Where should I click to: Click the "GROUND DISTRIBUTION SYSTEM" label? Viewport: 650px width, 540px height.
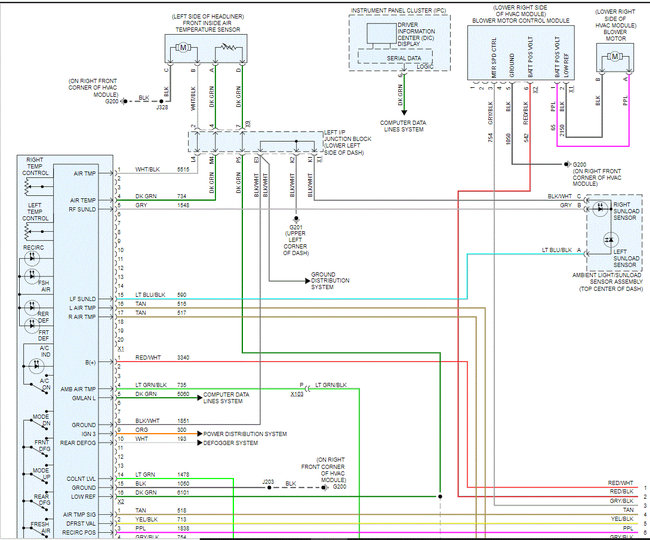pos(330,281)
